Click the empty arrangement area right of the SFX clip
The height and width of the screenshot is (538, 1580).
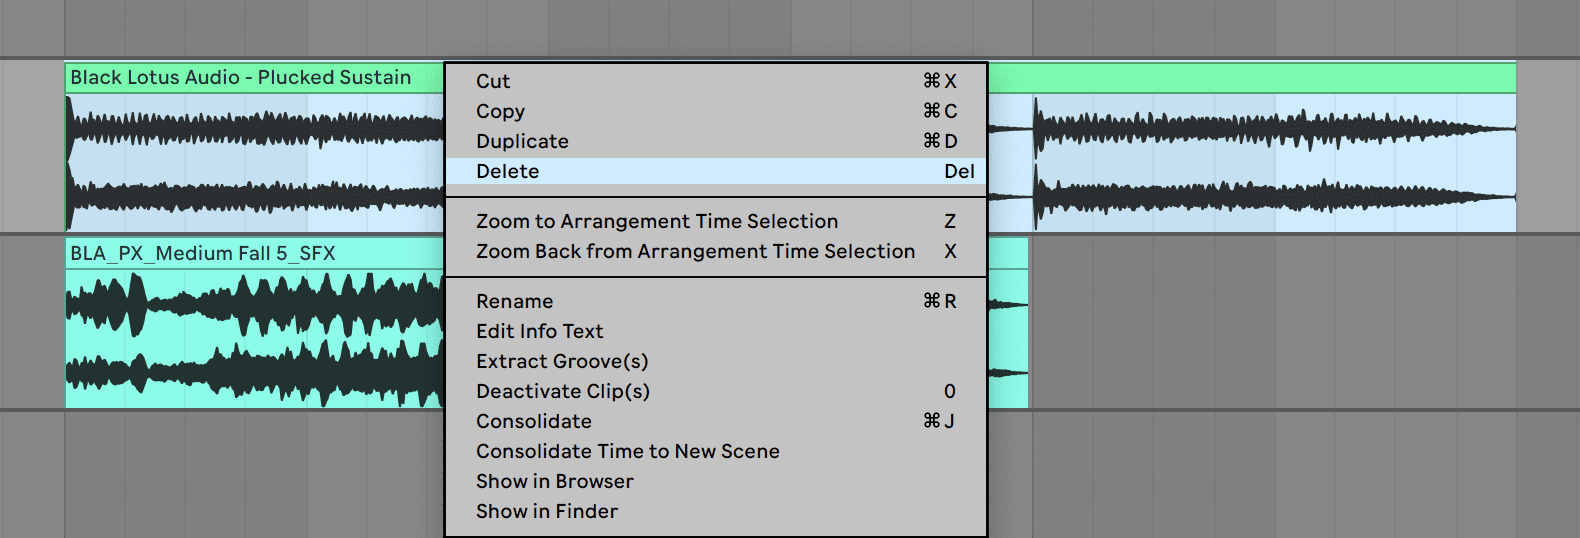click(1300, 323)
